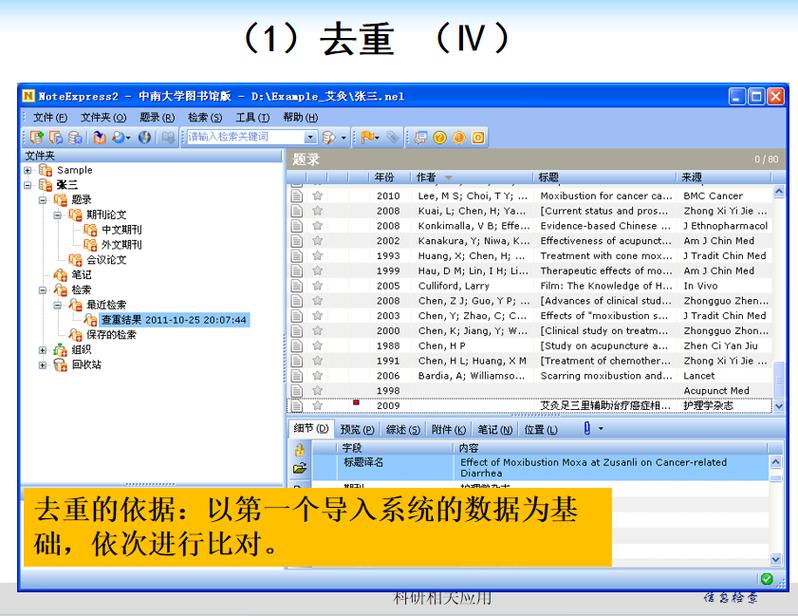Toggle star on Konkimalla 2008 row
Image resolution: width=798 pixels, height=616 pixels.
tap(318, 226)
